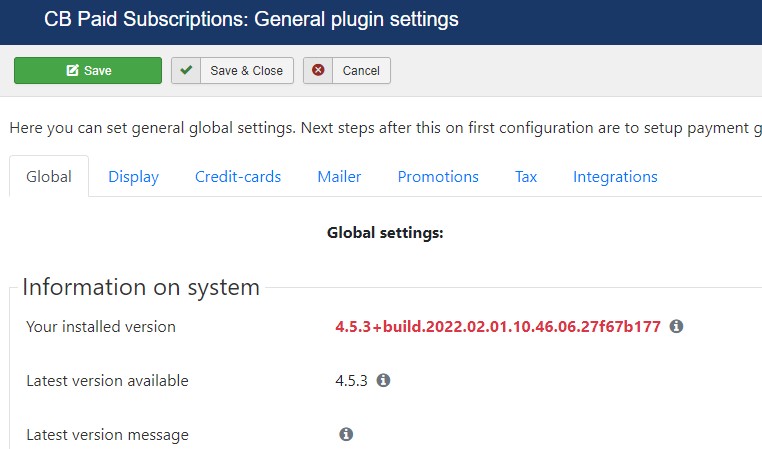Click the red X icon beside Cancel

point(318,70)
